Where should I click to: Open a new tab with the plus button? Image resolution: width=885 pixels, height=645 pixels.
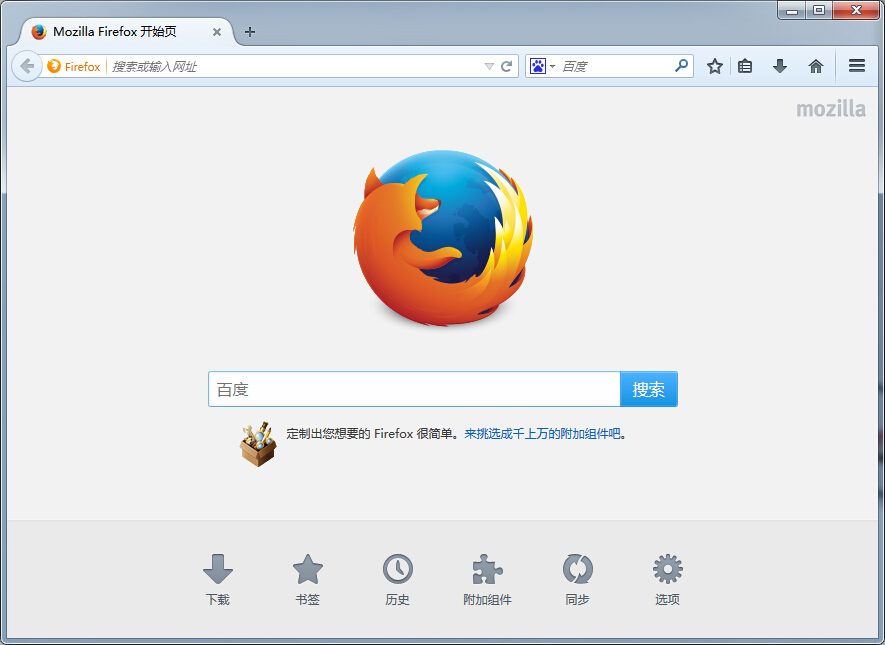[249, 31]
